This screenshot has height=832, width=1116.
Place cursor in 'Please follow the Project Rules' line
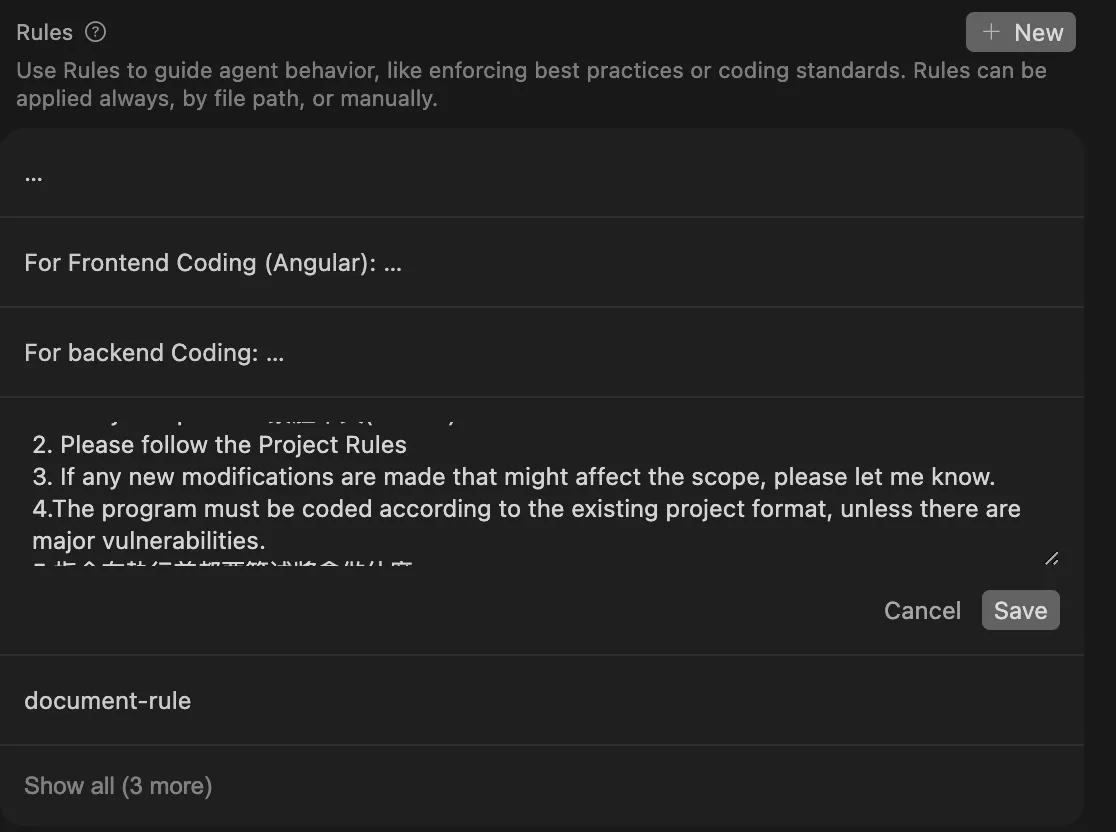click(233, 444)
